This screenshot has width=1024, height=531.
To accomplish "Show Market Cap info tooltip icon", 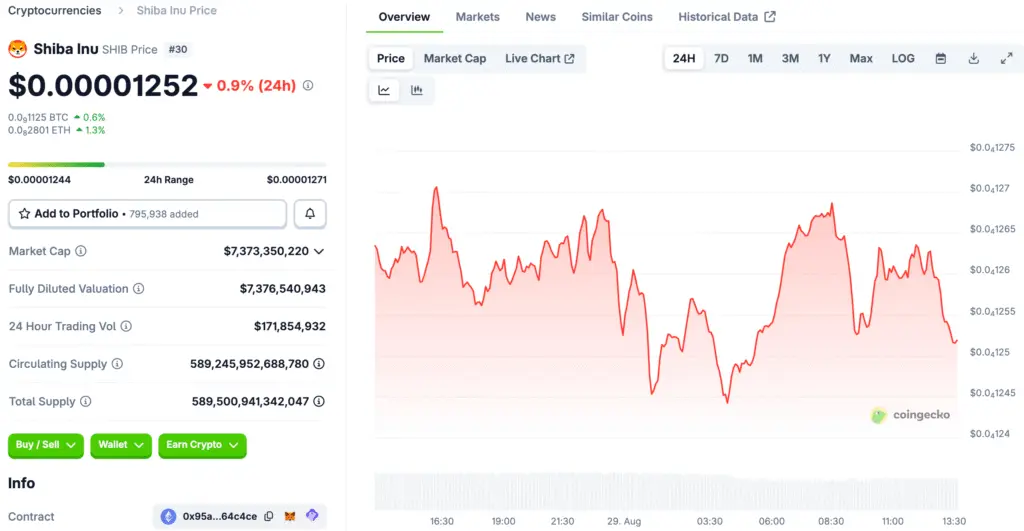I will click(81, 251).
